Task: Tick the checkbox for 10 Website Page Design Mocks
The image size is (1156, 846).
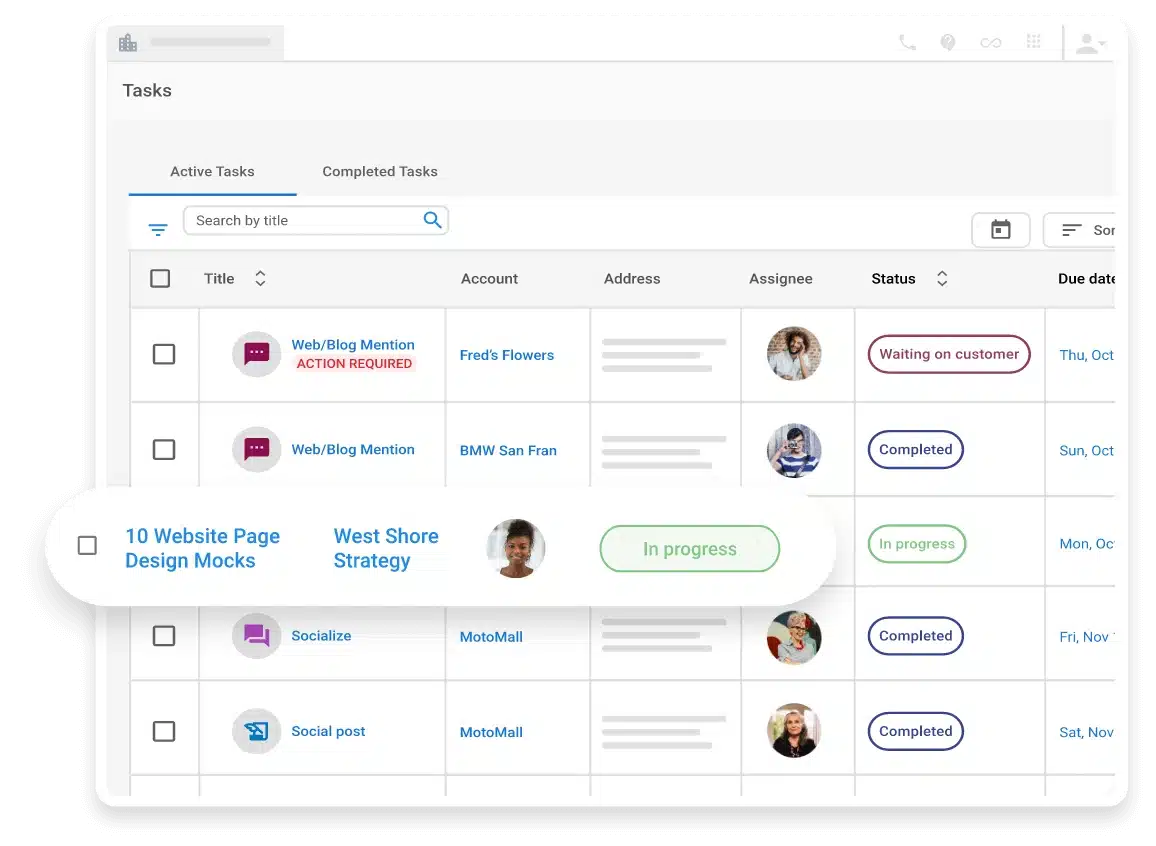Action: [87, 545]
